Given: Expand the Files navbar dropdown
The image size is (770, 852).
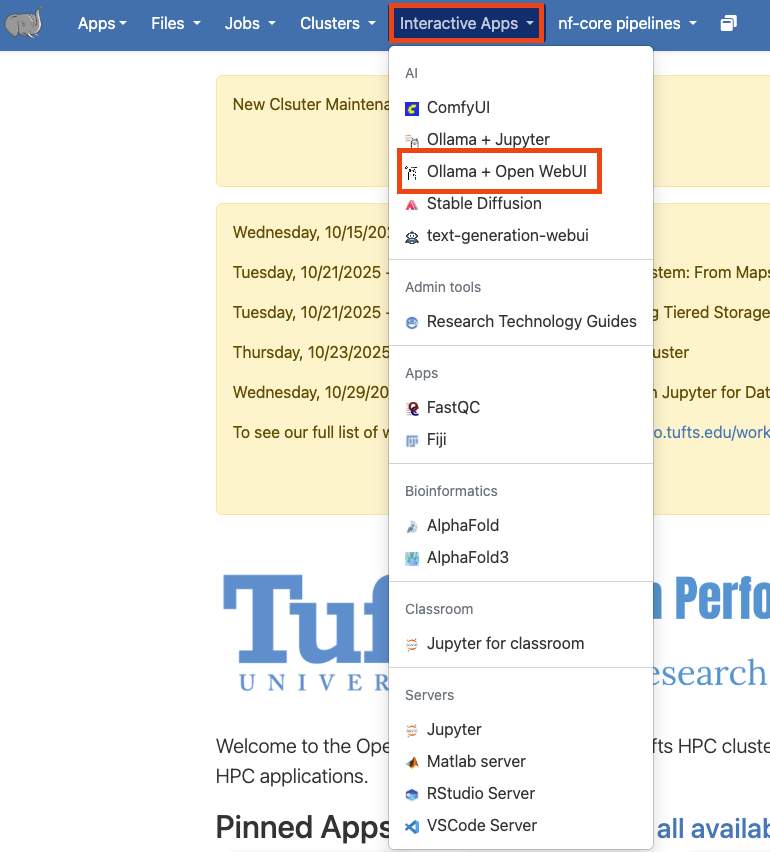Looking at the screenshot, I should point(176,23).
